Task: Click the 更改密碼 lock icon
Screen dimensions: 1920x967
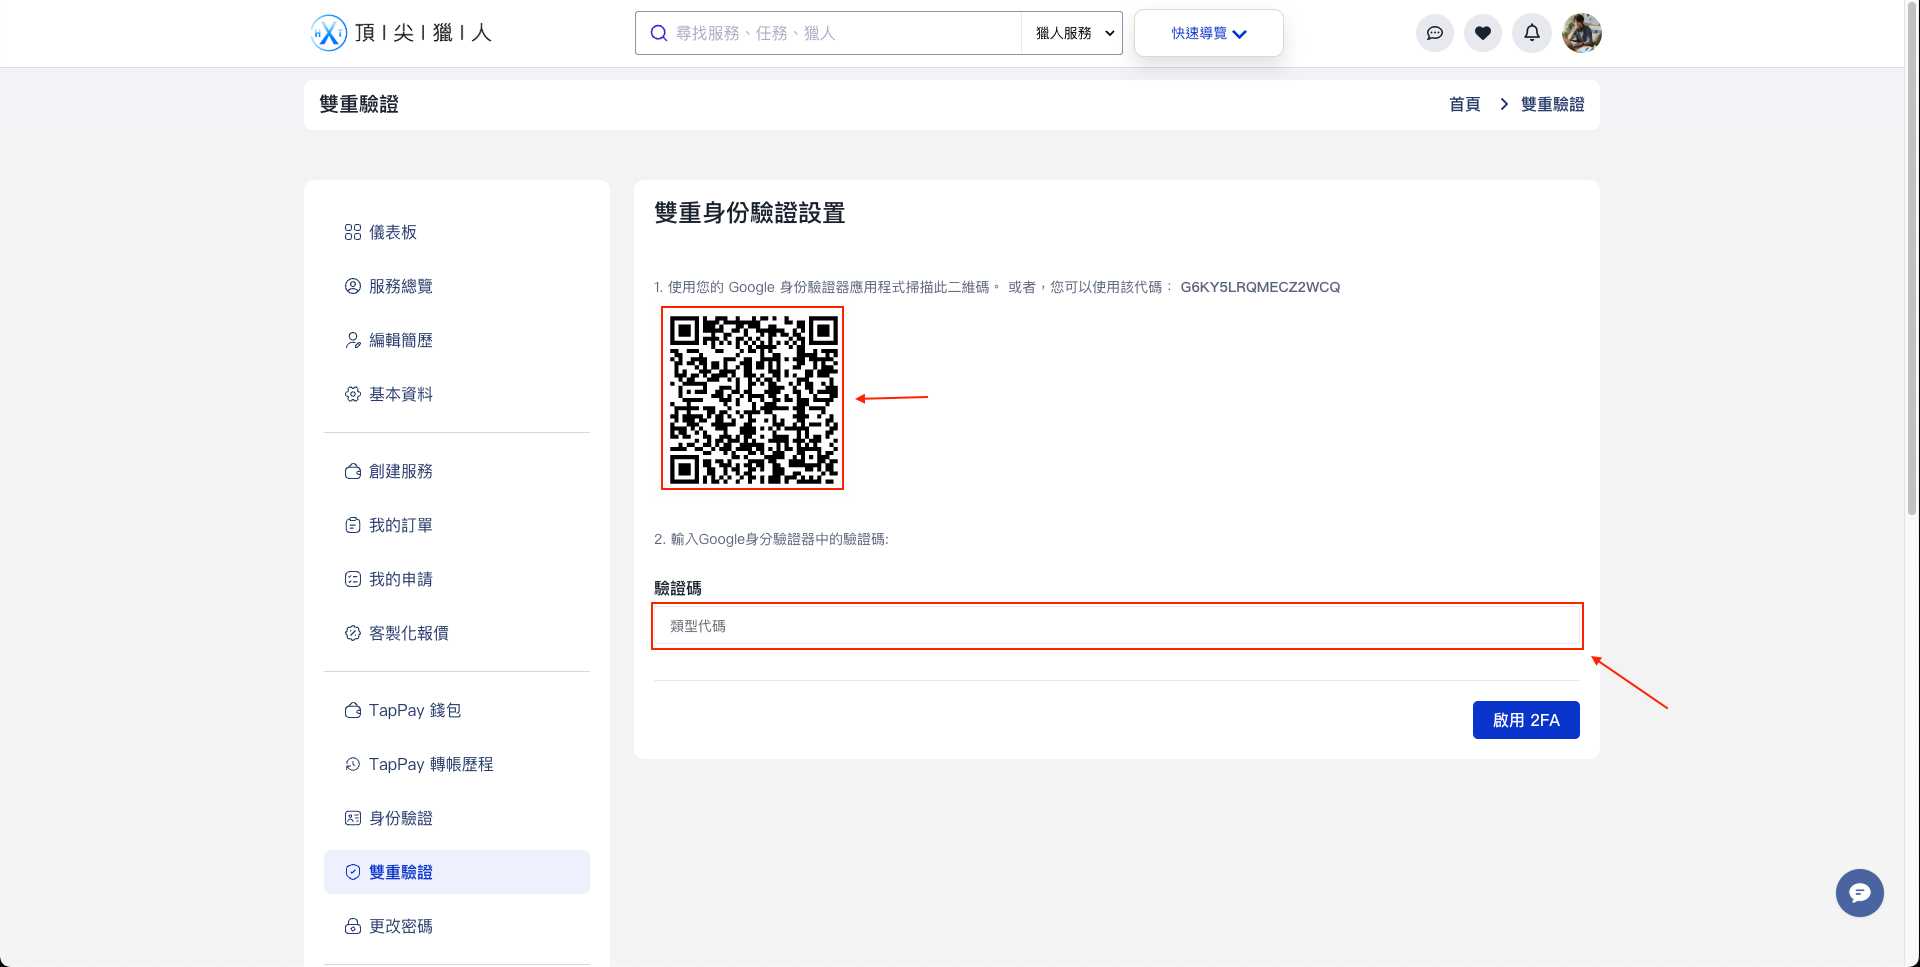Action: [x=352, y=926]
